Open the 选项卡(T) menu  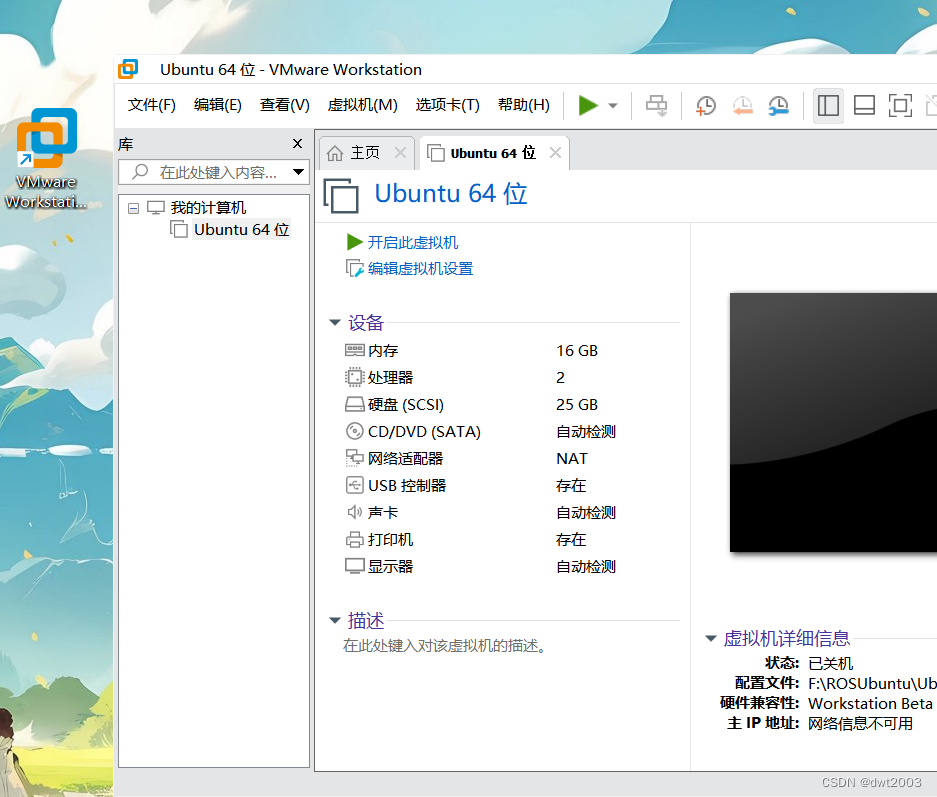448,105
